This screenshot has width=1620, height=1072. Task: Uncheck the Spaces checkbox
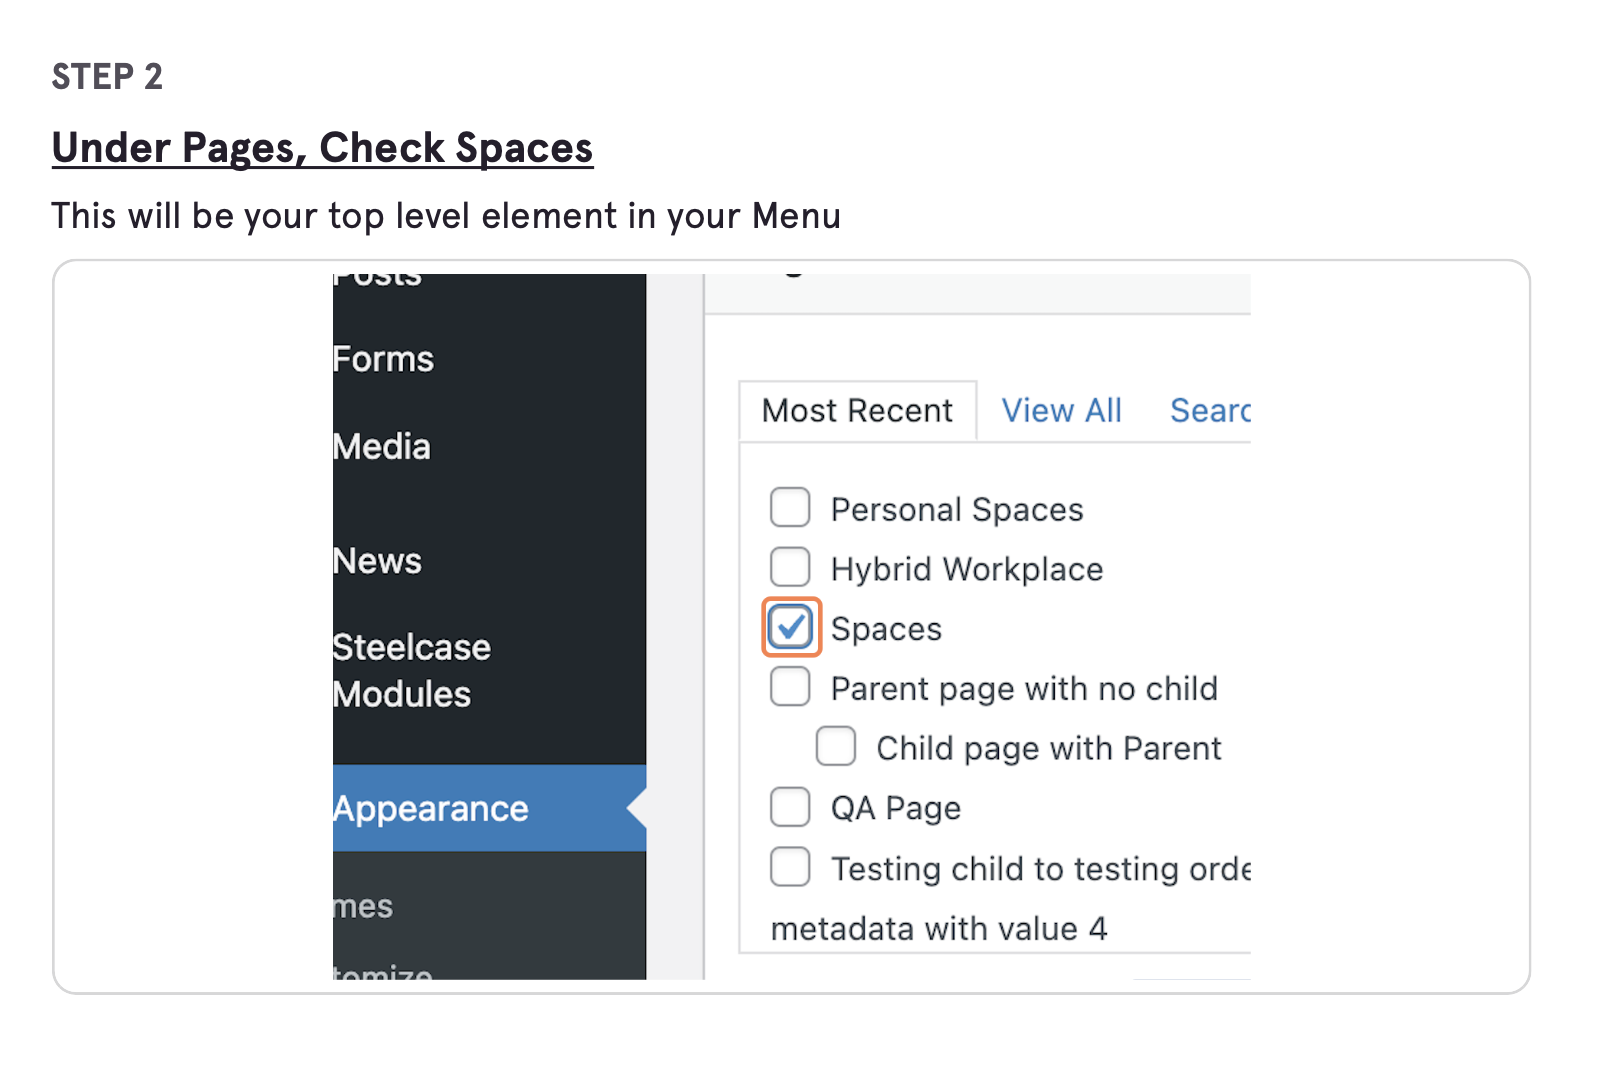790,627
